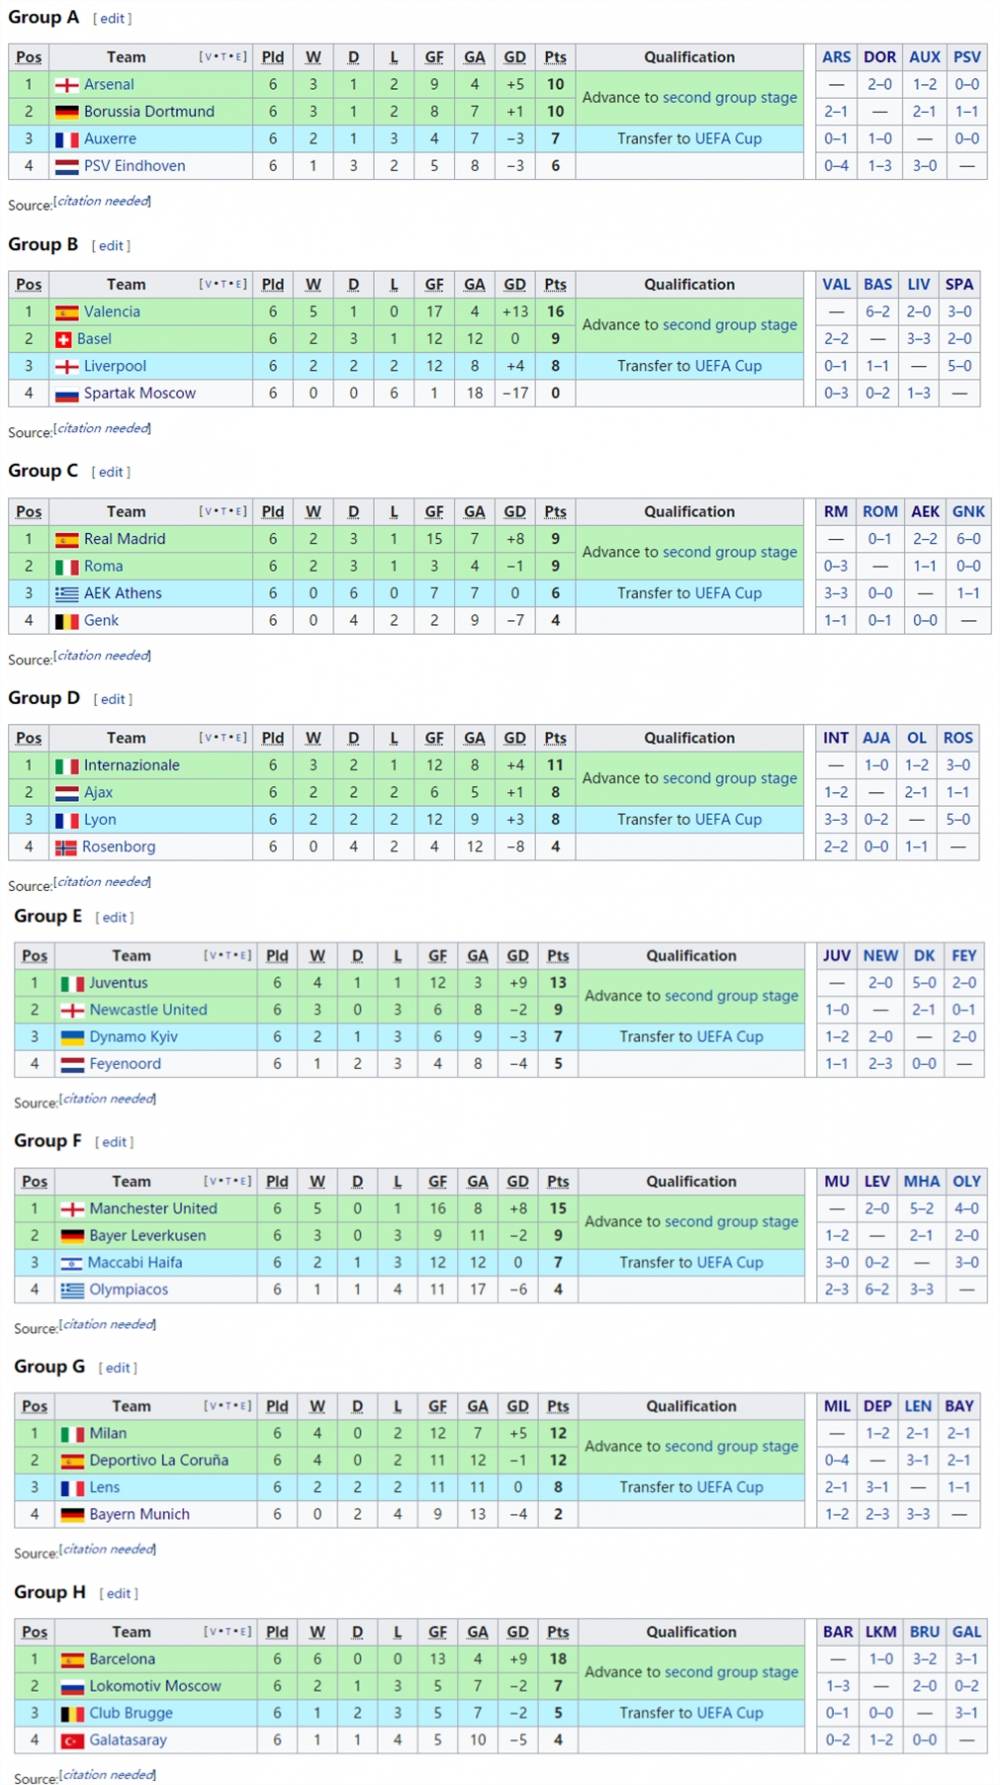Follow the Deportivo La Coruña link
Viewport: 1000px width, 1785px height.
pos(159,1461)
